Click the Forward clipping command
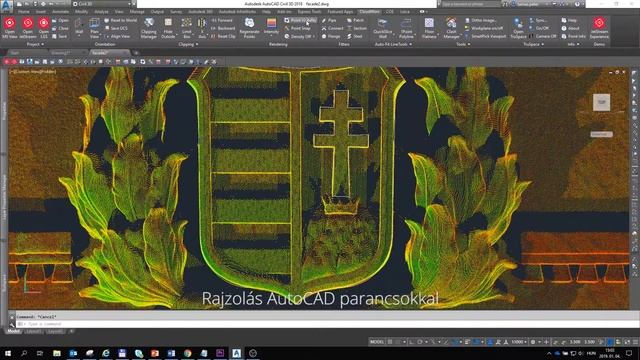Viewport: 640px width, 360px height. (222, 20)
